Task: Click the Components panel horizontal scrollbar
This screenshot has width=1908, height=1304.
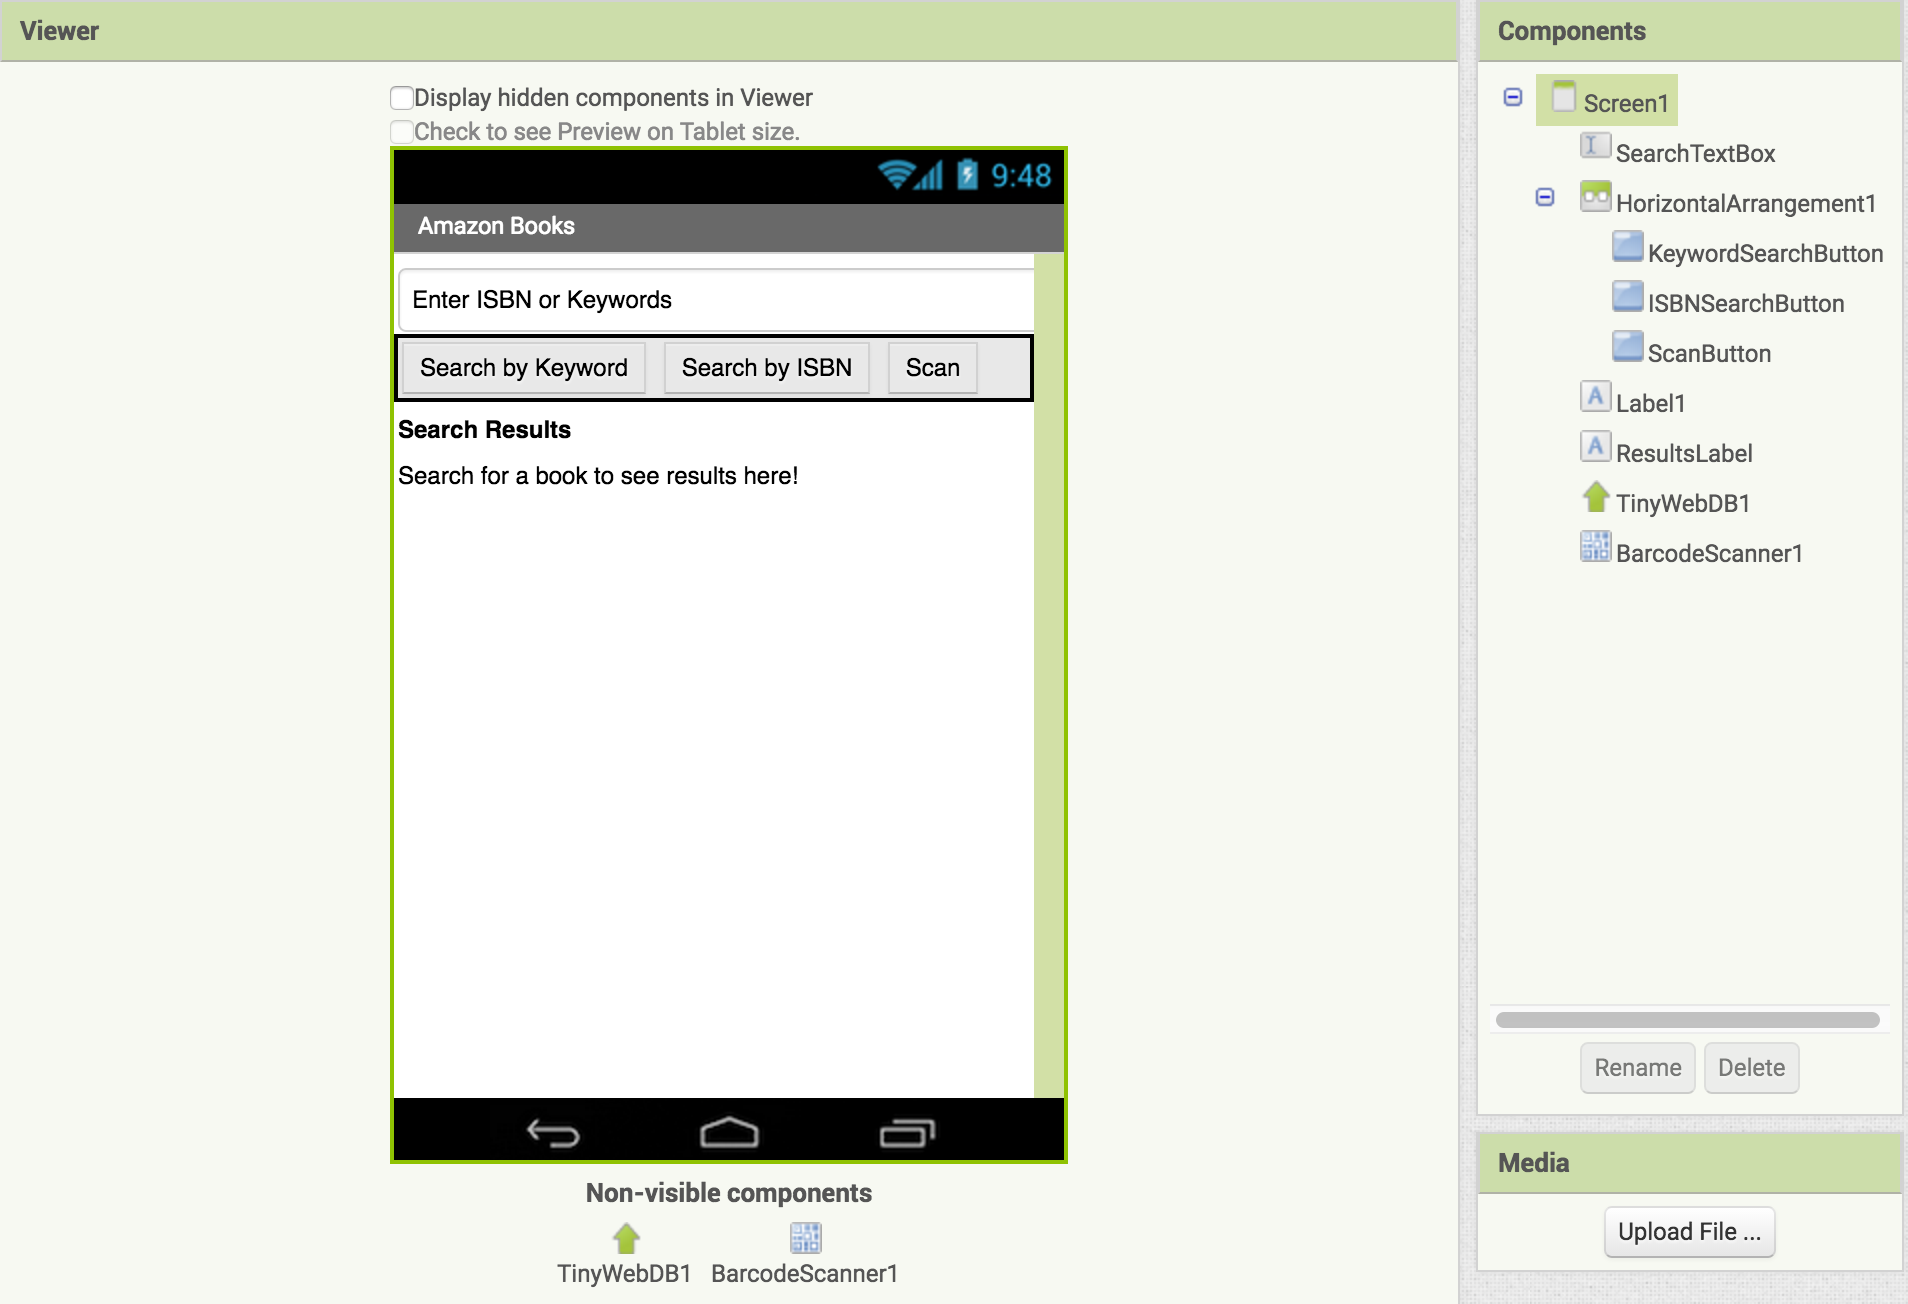Action: pyautogui.click(x=1687, y=1020)
